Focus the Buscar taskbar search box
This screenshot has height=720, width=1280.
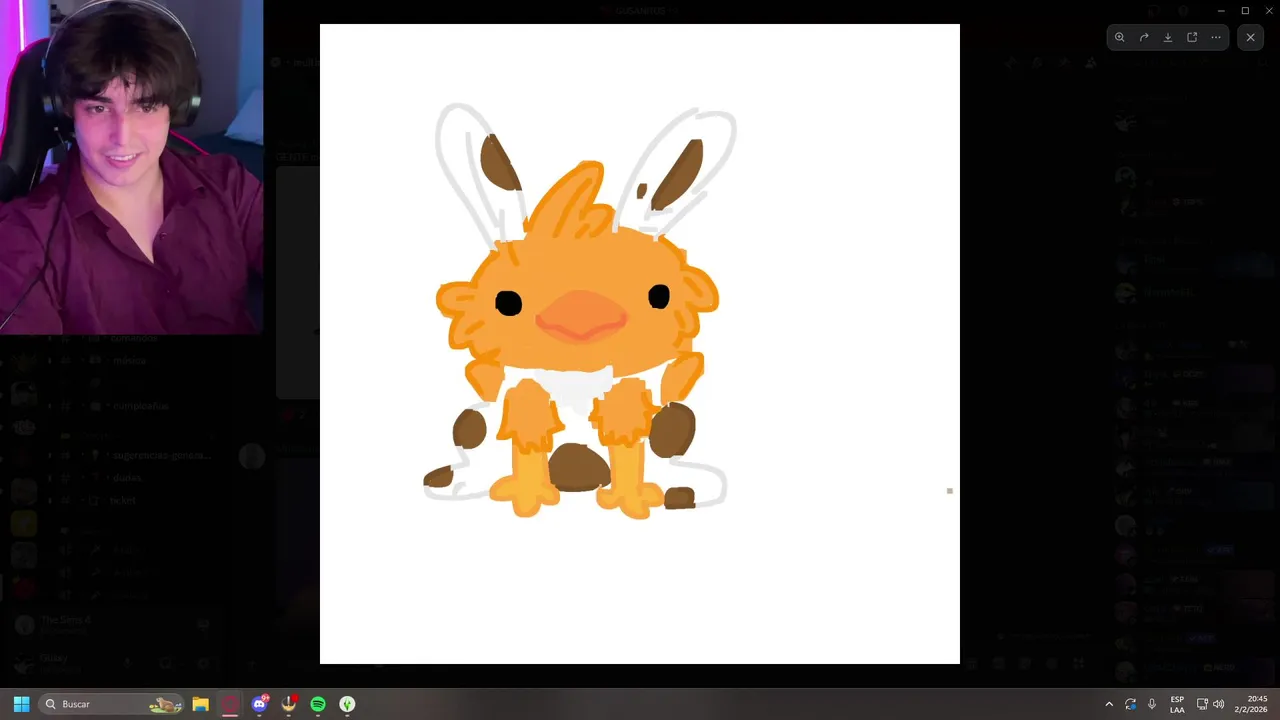(x=112, y=704)
